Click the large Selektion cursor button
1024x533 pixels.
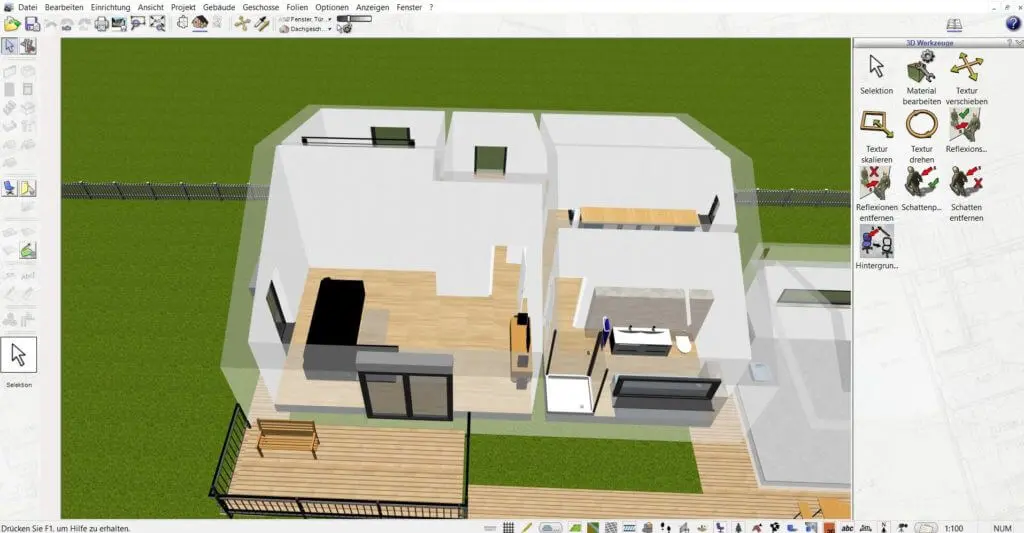click(x=18, y=355)
